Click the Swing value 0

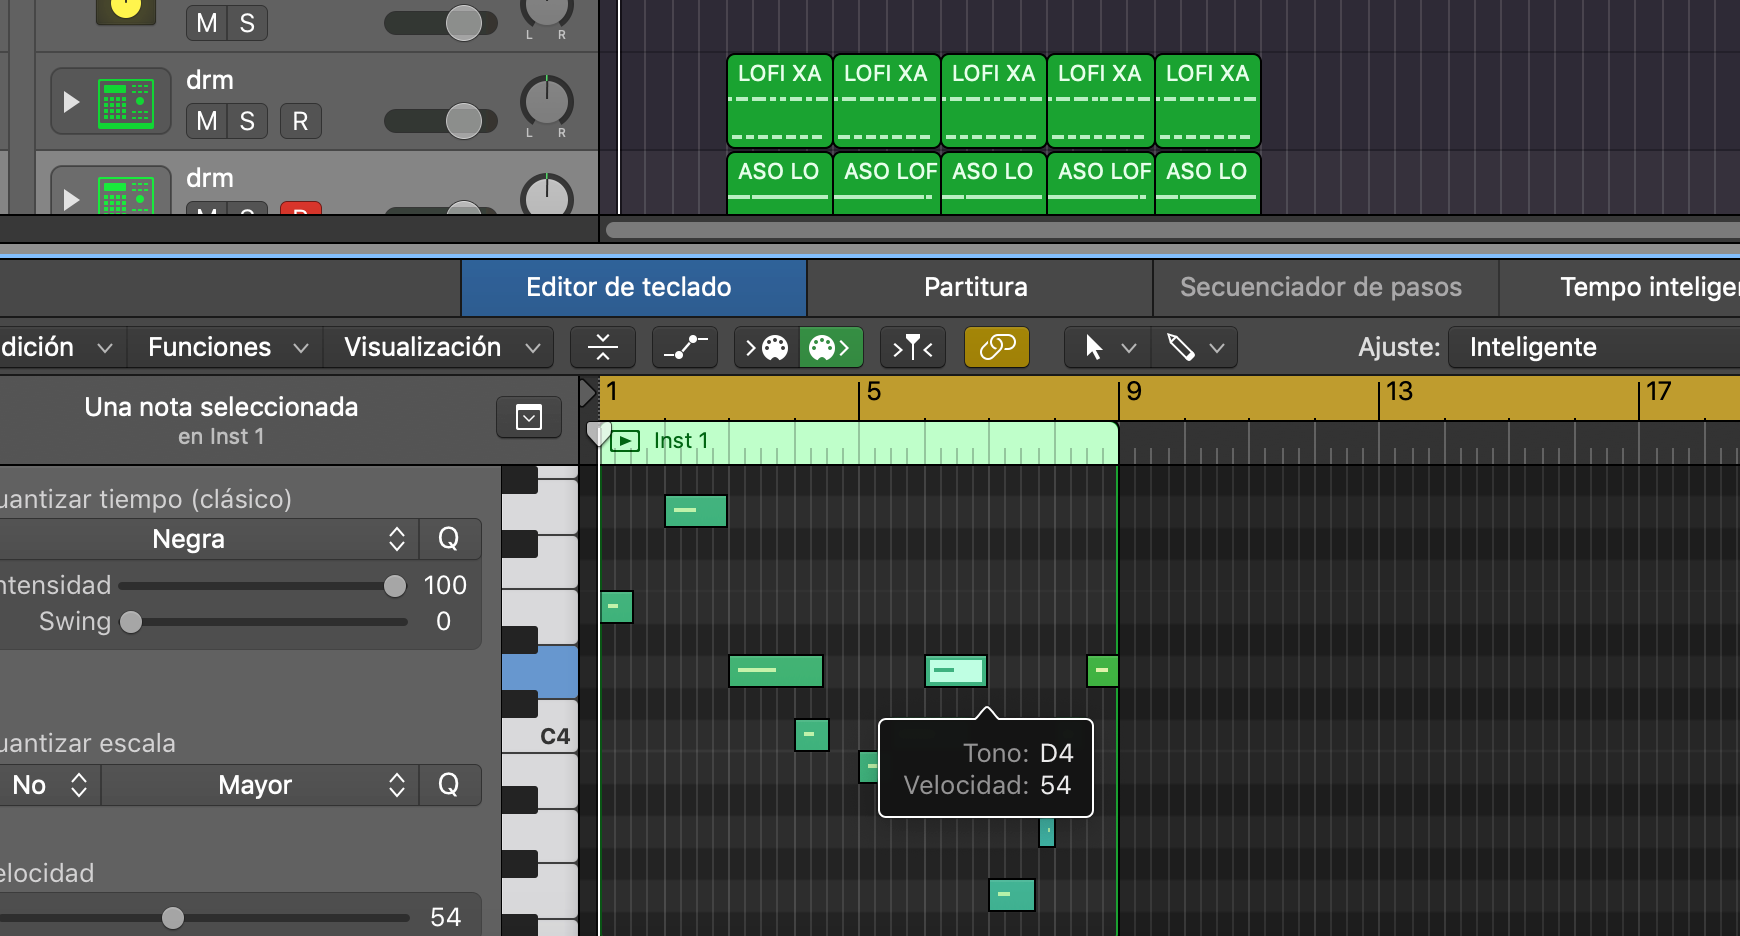[x=444, y=621]
